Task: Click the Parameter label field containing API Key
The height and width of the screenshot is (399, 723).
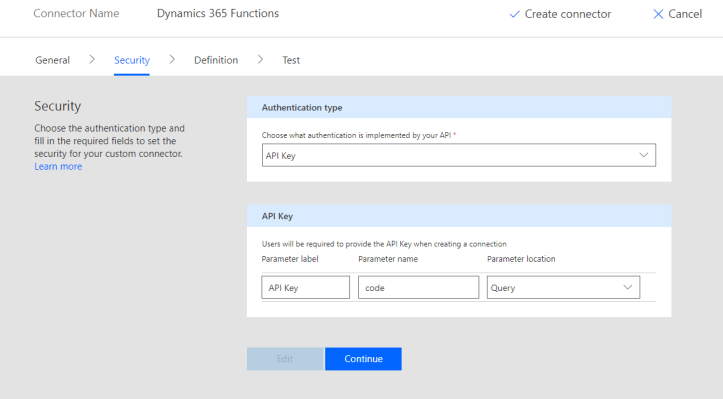Action: click(x=305, y=287)
